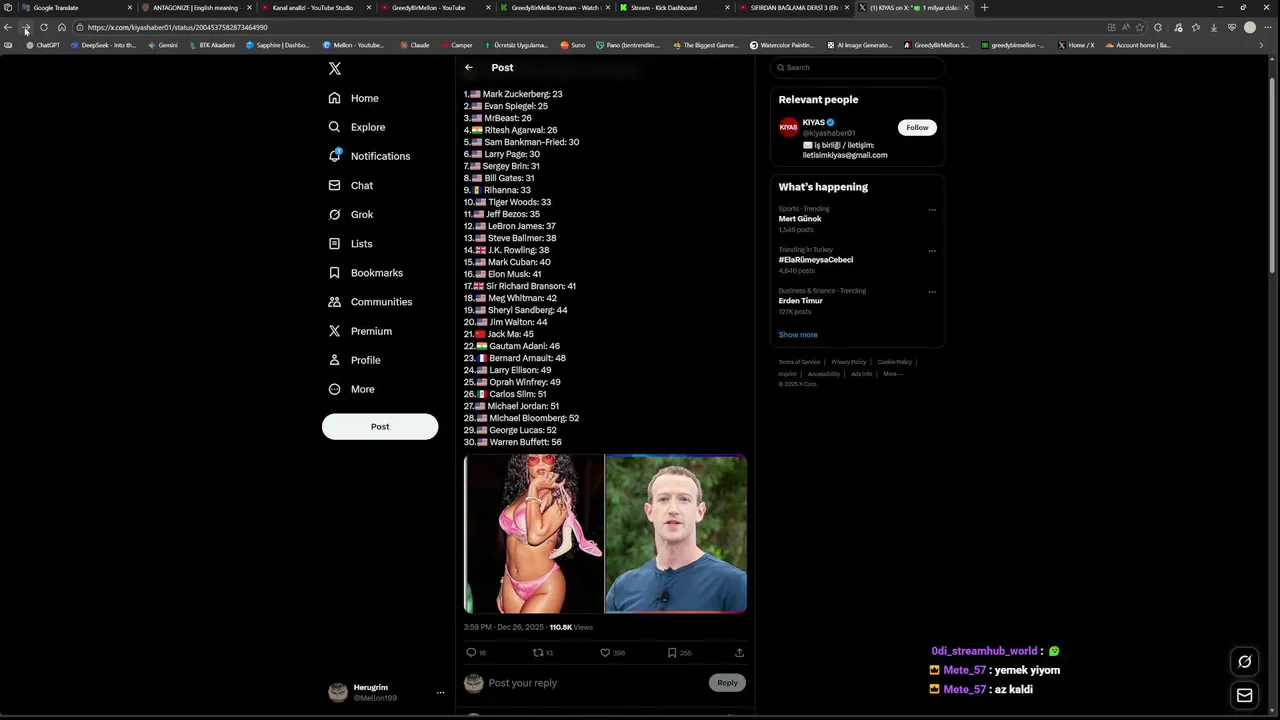Click the share icon under the post
The image size is (1280, 720).
click(x=739, y=652)
